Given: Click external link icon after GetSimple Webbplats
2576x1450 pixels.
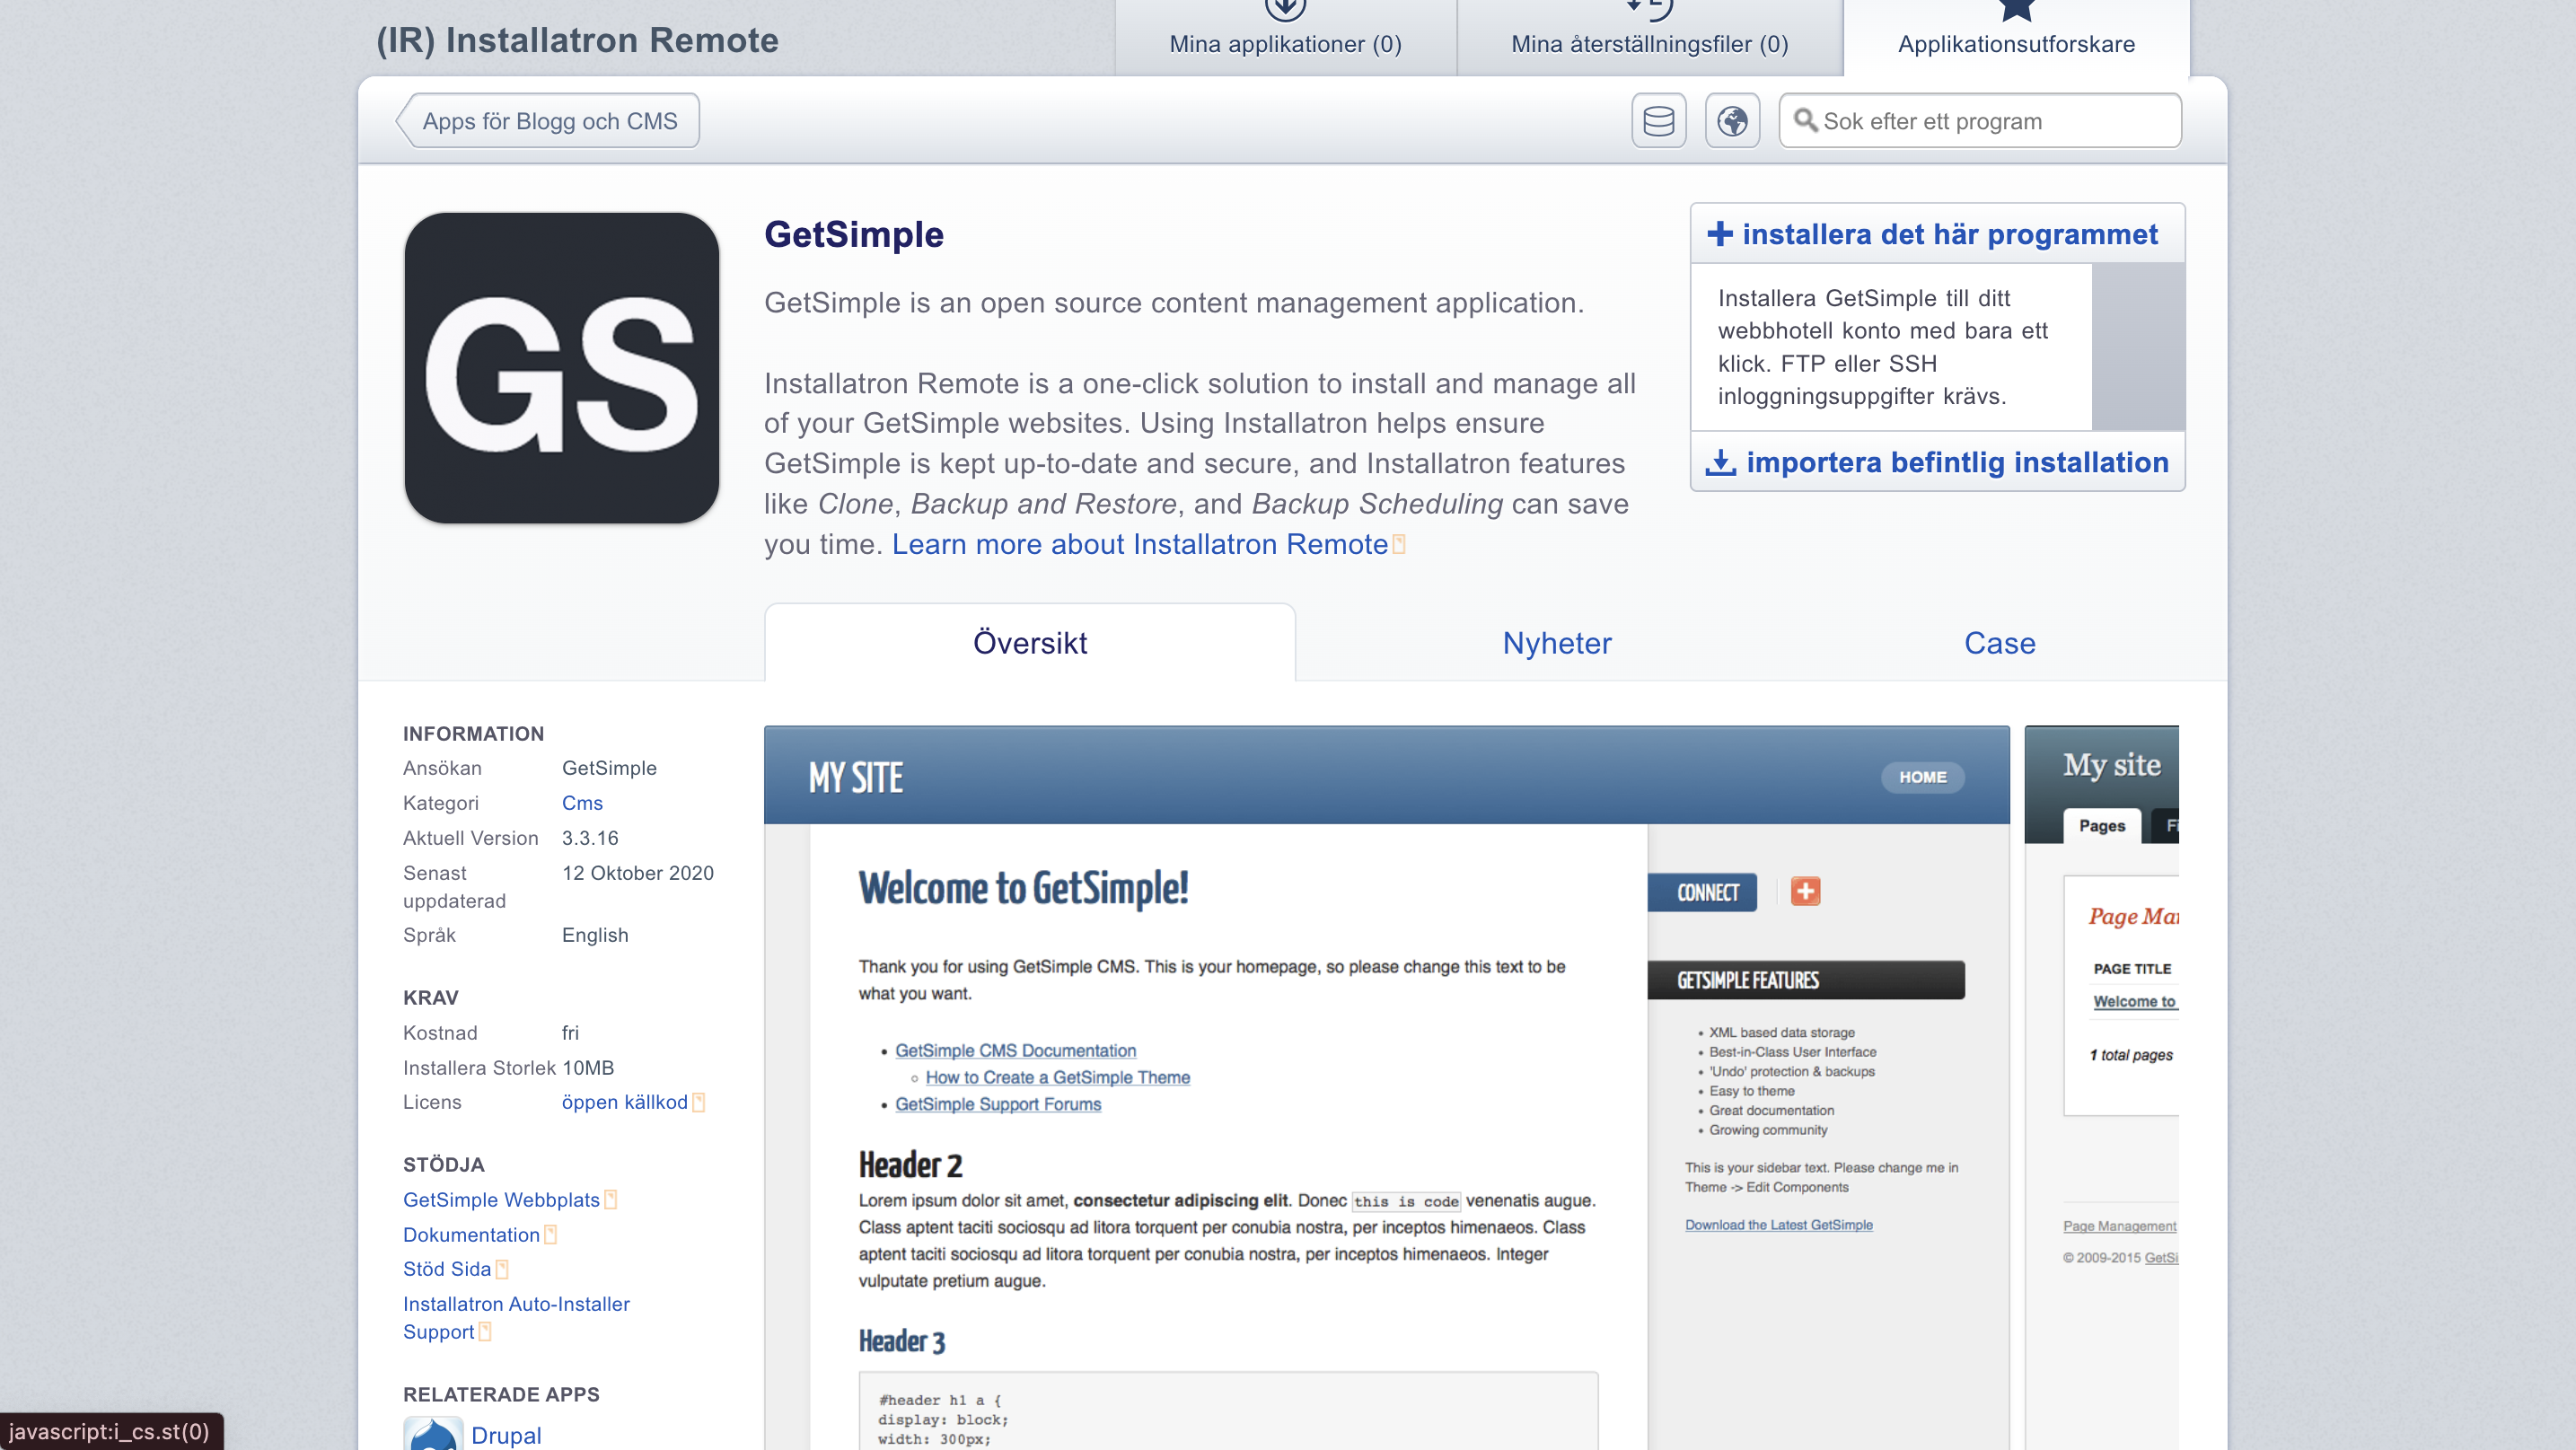Looking at the screenshot, I should click(x=611, y=1199).
